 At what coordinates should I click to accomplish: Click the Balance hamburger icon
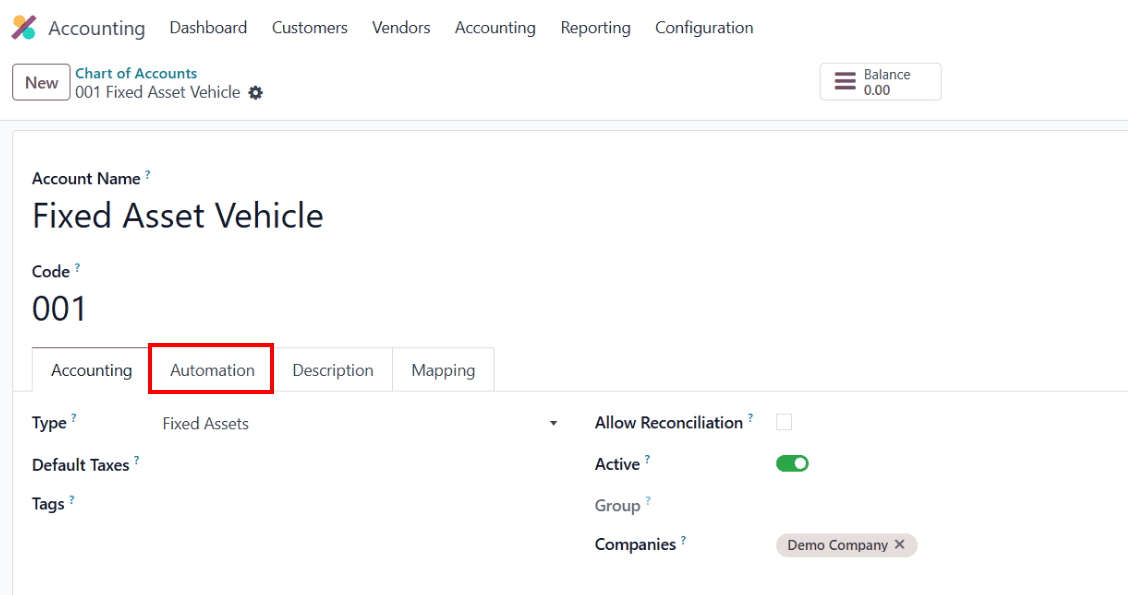click(845, 80)
